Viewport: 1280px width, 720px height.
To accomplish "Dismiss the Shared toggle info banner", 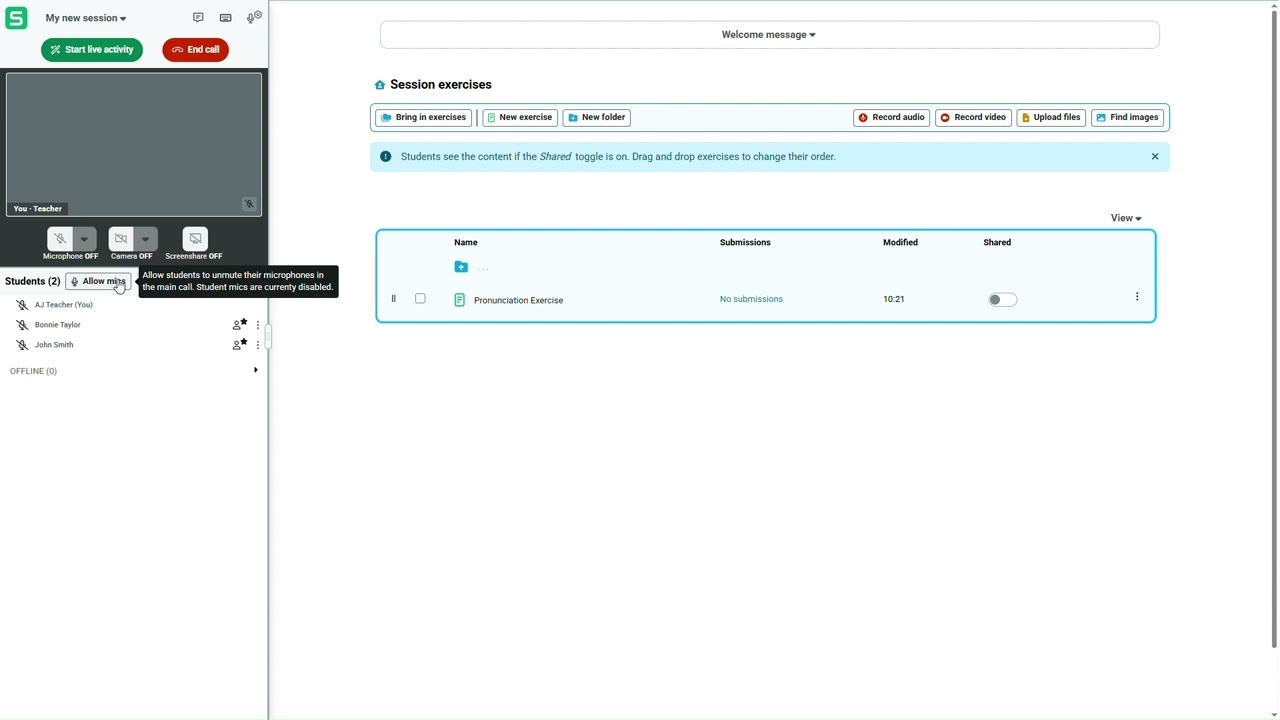I will (x=1155, y=157).
